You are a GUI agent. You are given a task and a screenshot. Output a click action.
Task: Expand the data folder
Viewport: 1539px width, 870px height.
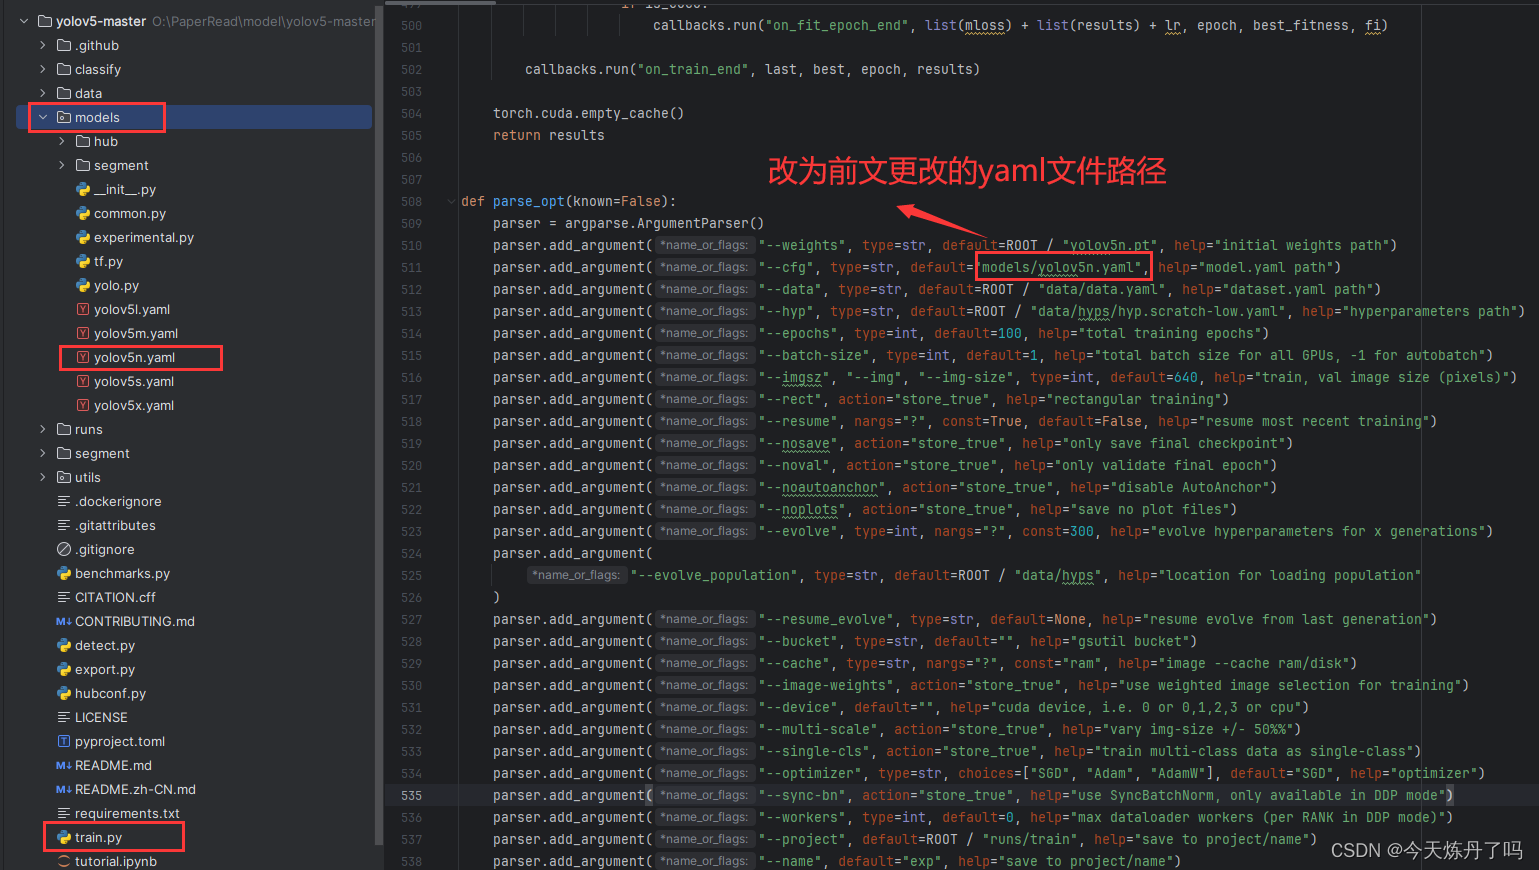click(x=43, y=93)
